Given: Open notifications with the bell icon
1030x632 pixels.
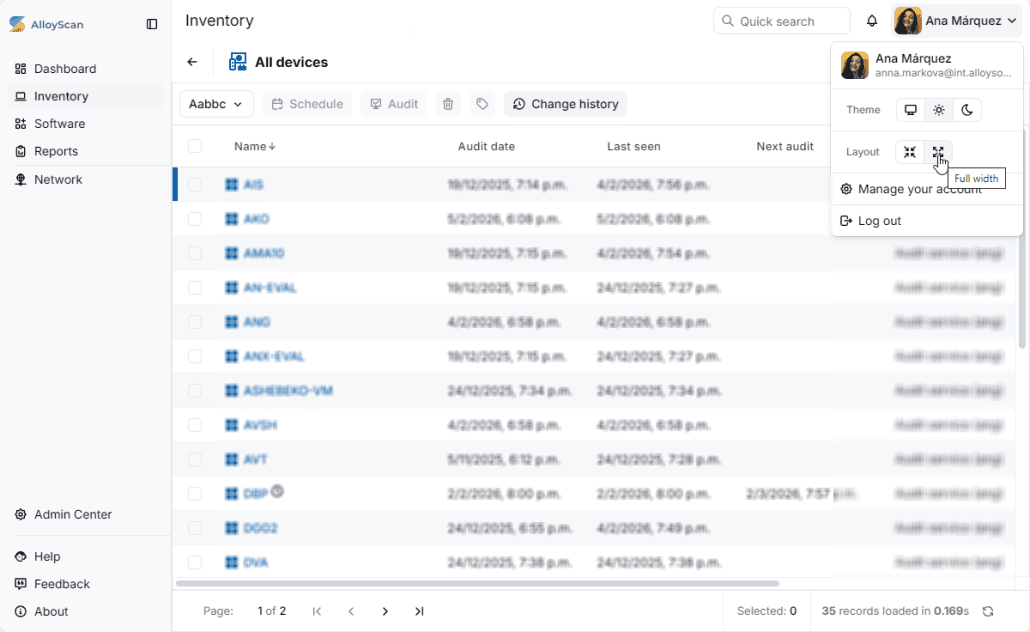Looking at the screenshot, I should 872,21.
